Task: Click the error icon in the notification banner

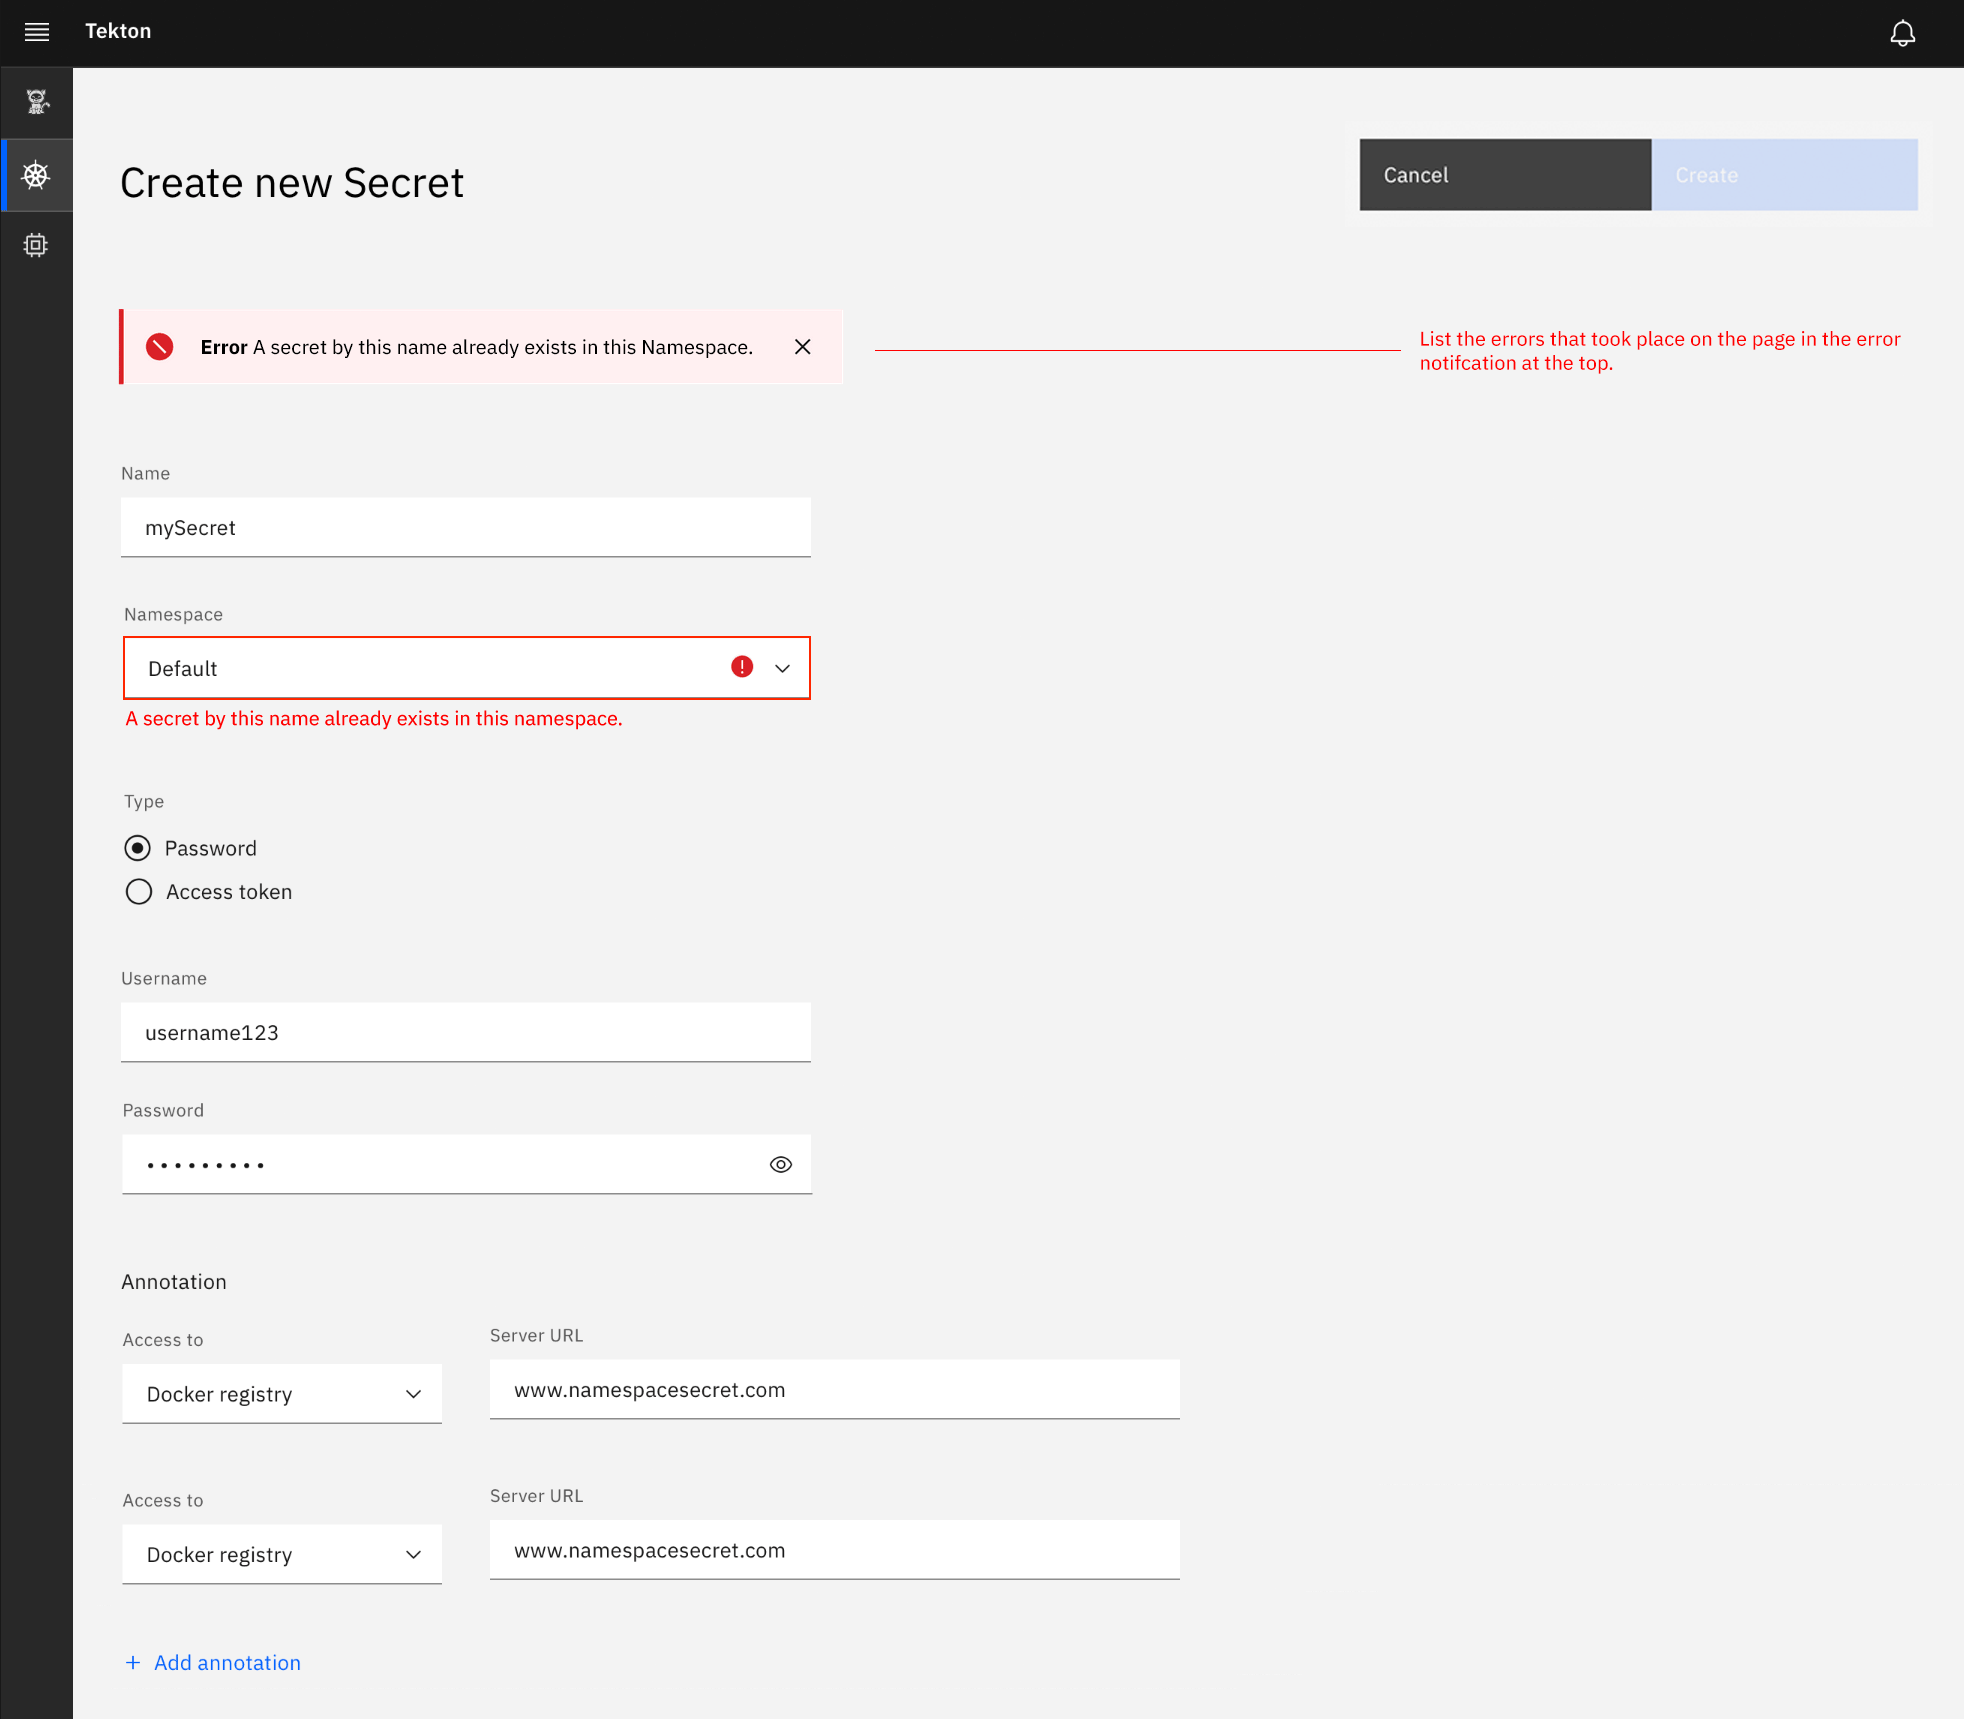Action: click(161, 347)
